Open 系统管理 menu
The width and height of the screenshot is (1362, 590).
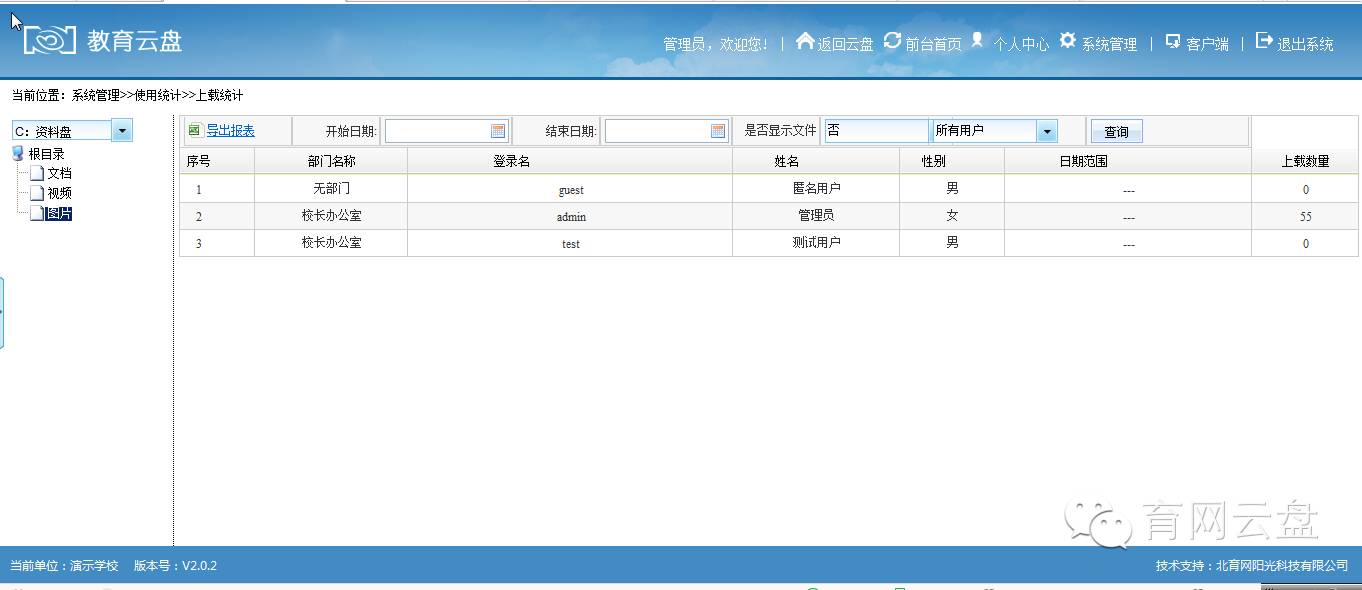tap(1110, 44)
